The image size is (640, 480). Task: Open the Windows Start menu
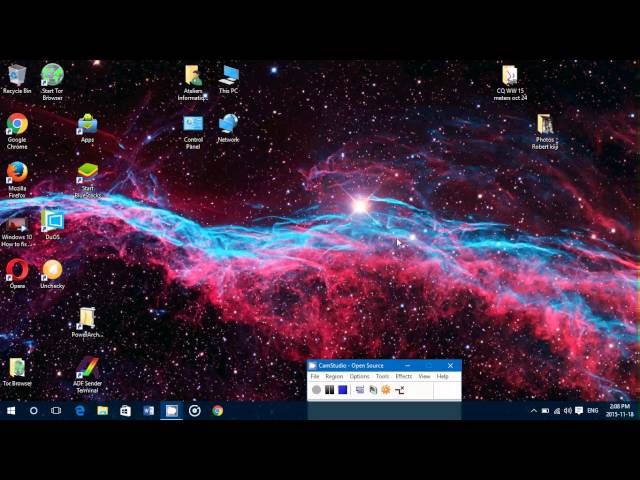click(x=11, y=411)
